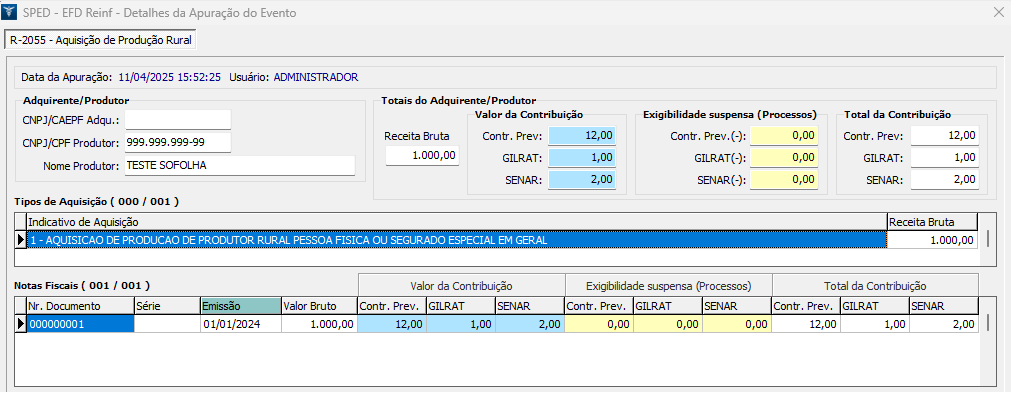
Task: Select the row indicator arrow in Notas Fiscais grid
Action: 21,324
